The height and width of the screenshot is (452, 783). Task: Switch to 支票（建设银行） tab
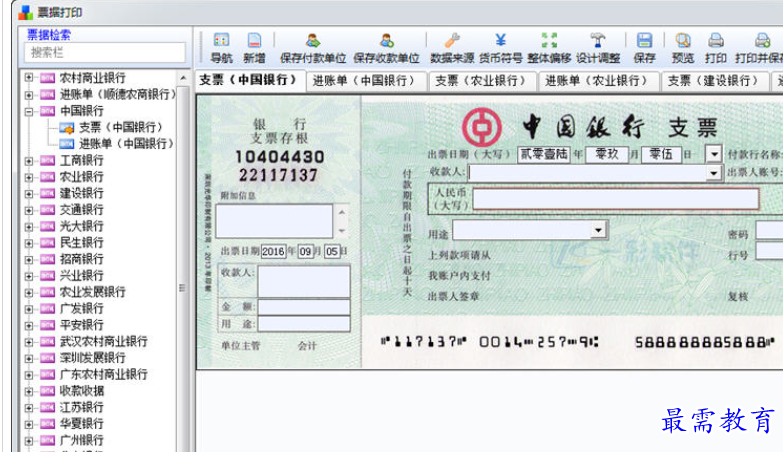[x=715, y=81]
